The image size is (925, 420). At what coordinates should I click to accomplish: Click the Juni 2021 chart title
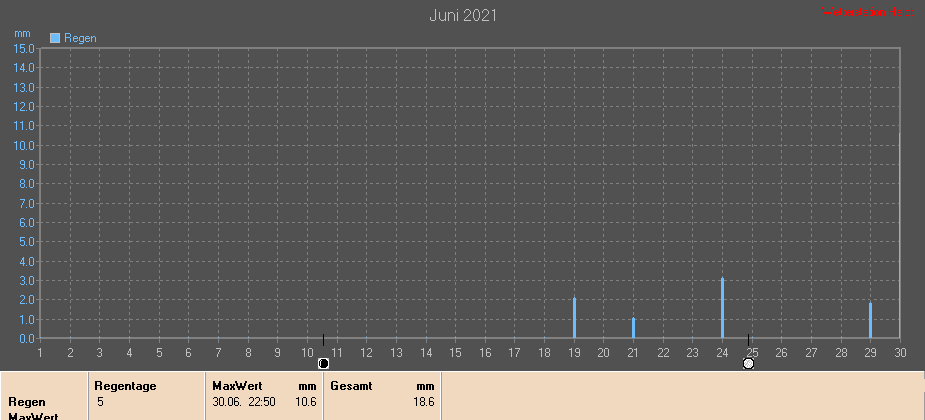(x=463, y=16)
